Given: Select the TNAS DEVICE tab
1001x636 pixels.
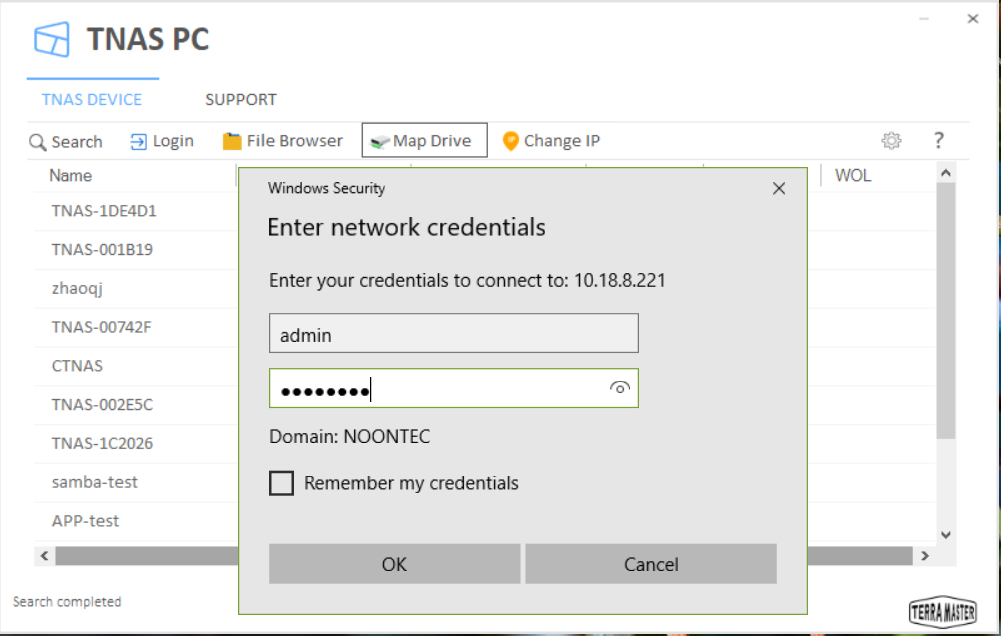Looking at the screenshot, I should [92, 100].
